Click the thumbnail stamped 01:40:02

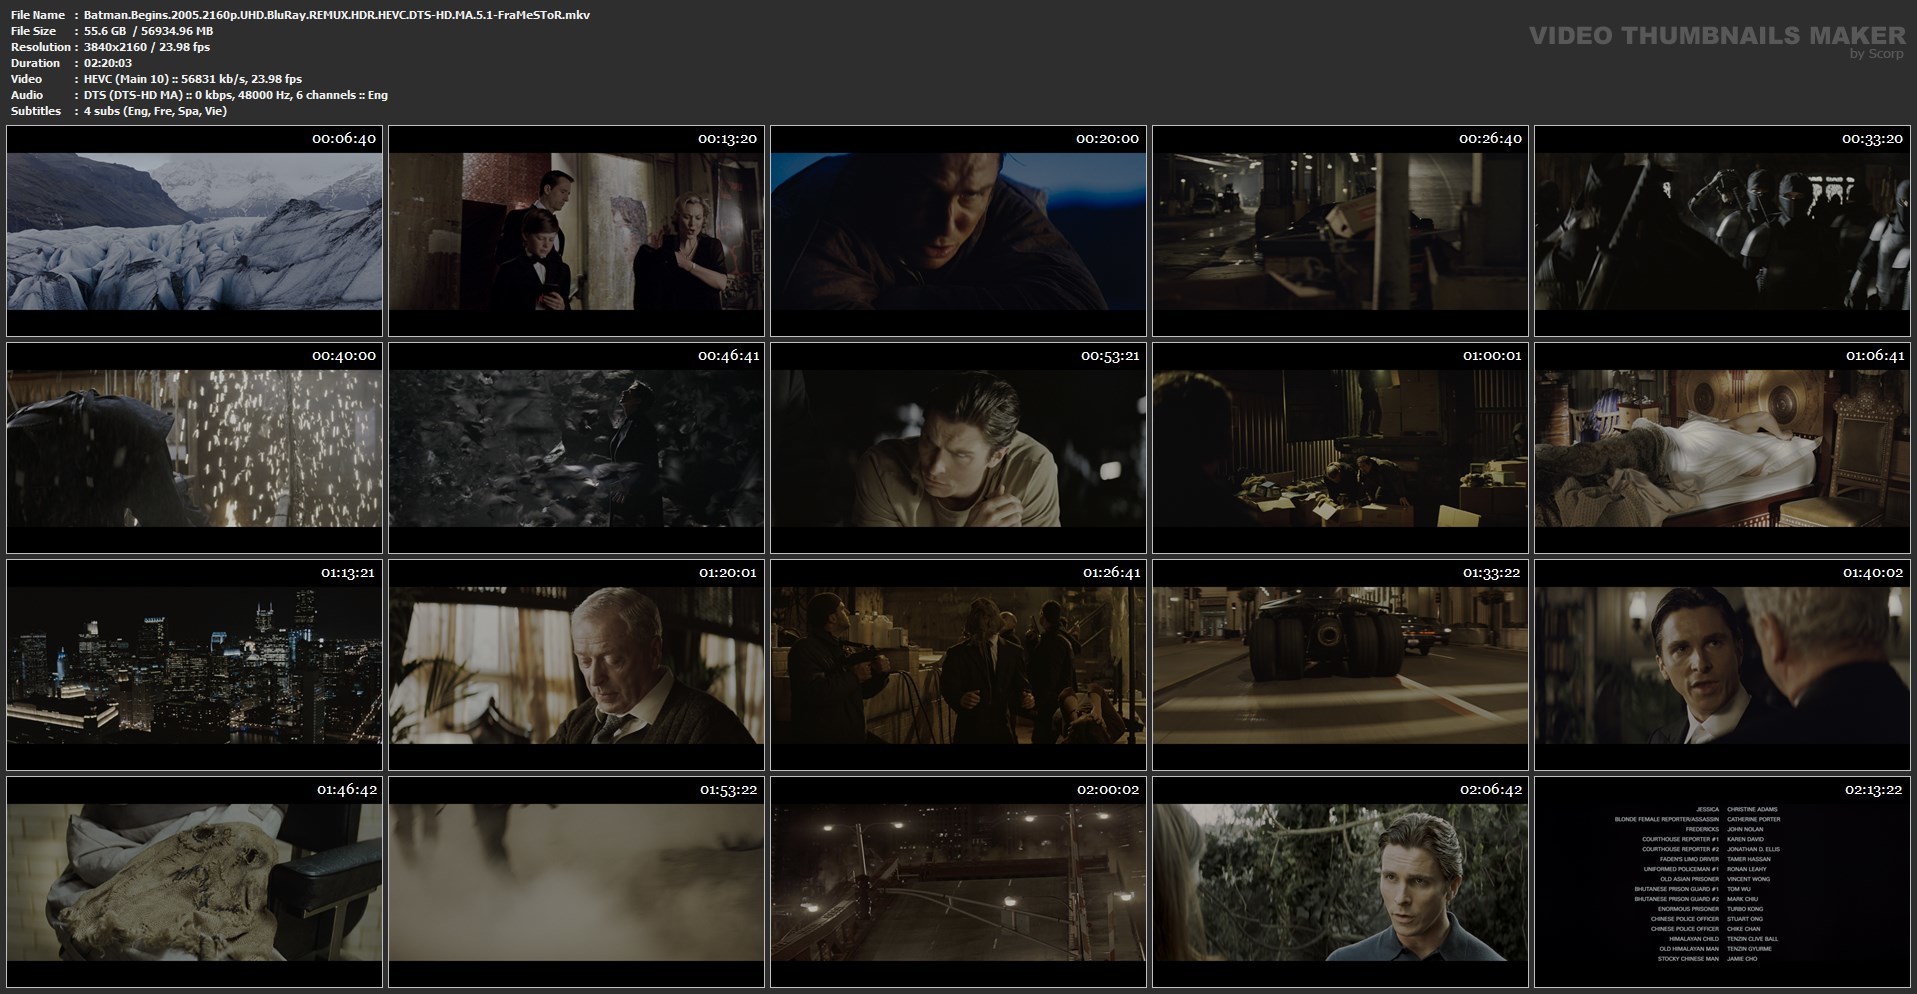tap(1722, 665)
